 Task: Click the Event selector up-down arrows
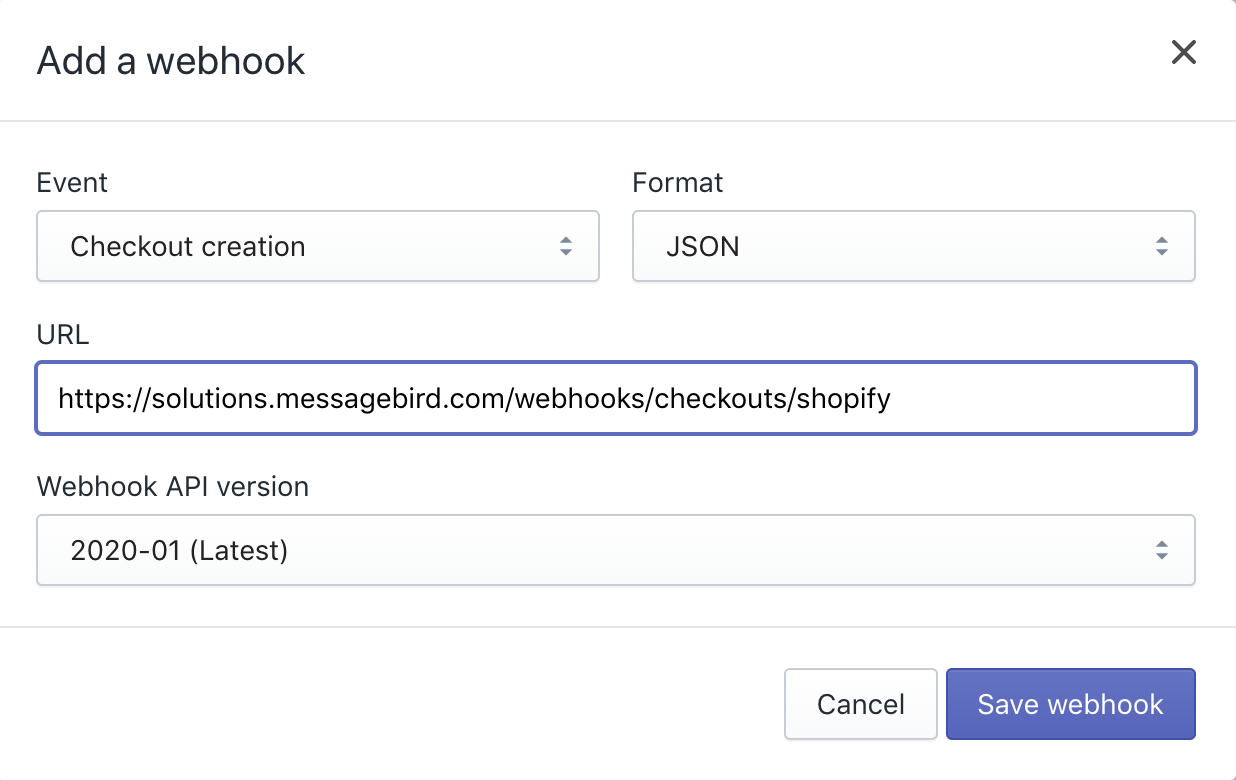point(566,246)
